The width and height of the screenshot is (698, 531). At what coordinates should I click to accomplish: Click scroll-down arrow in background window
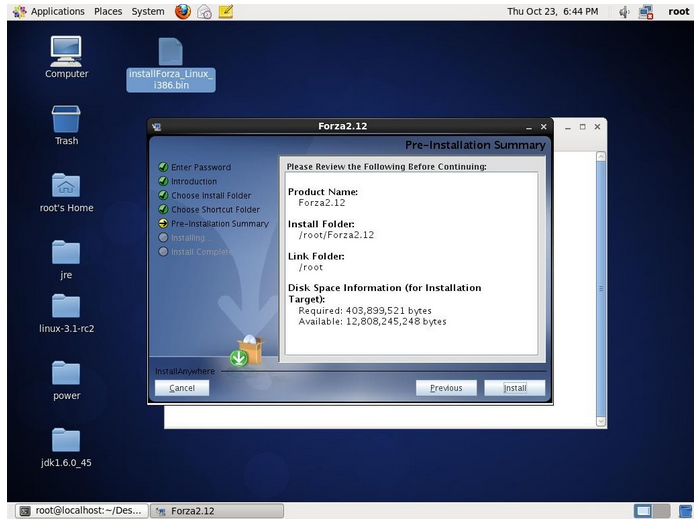click(x=601, y=421)
